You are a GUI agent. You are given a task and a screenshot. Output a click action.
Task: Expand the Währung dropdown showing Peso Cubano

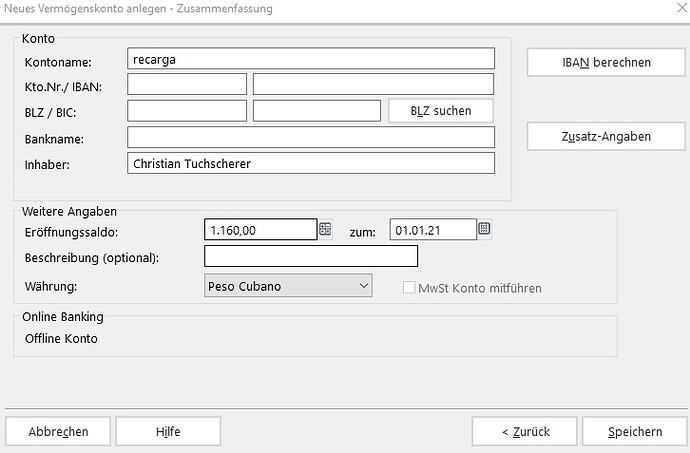click(x=362, y=286)
